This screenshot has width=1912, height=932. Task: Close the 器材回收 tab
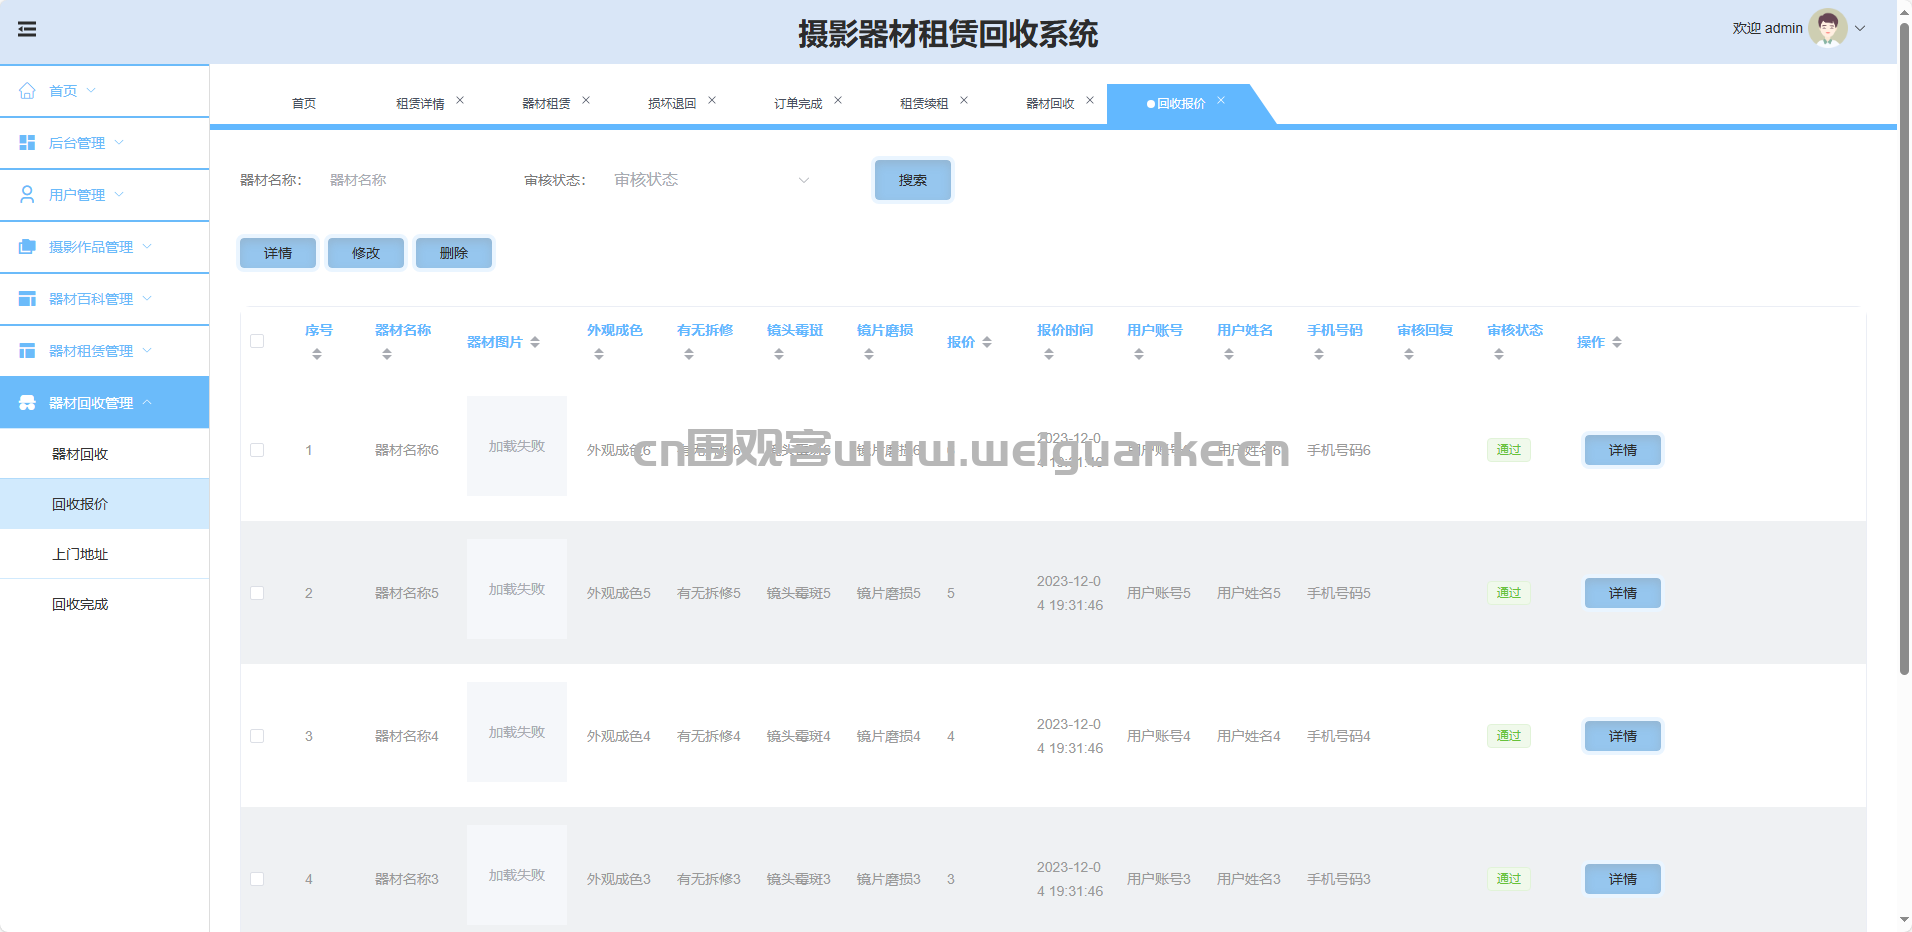(x=1090, y=100)
